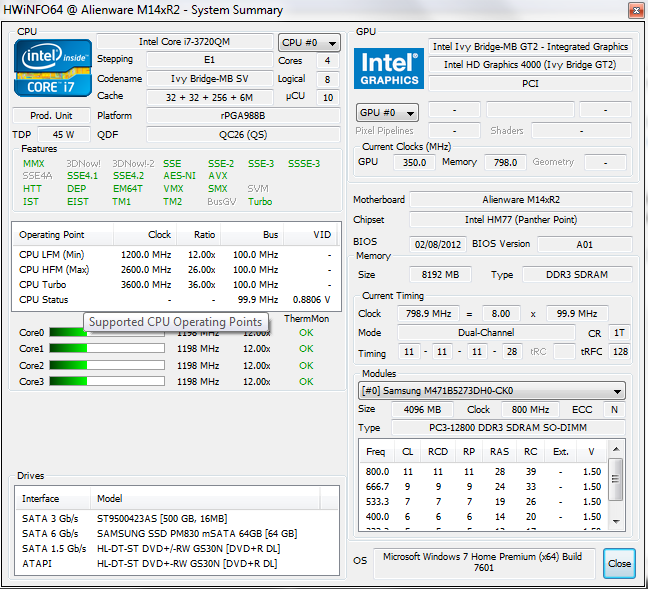Click the Intel HD Graphics 4000 field
The width and height of the screenshot is (648, 589).
click(530, 65)
